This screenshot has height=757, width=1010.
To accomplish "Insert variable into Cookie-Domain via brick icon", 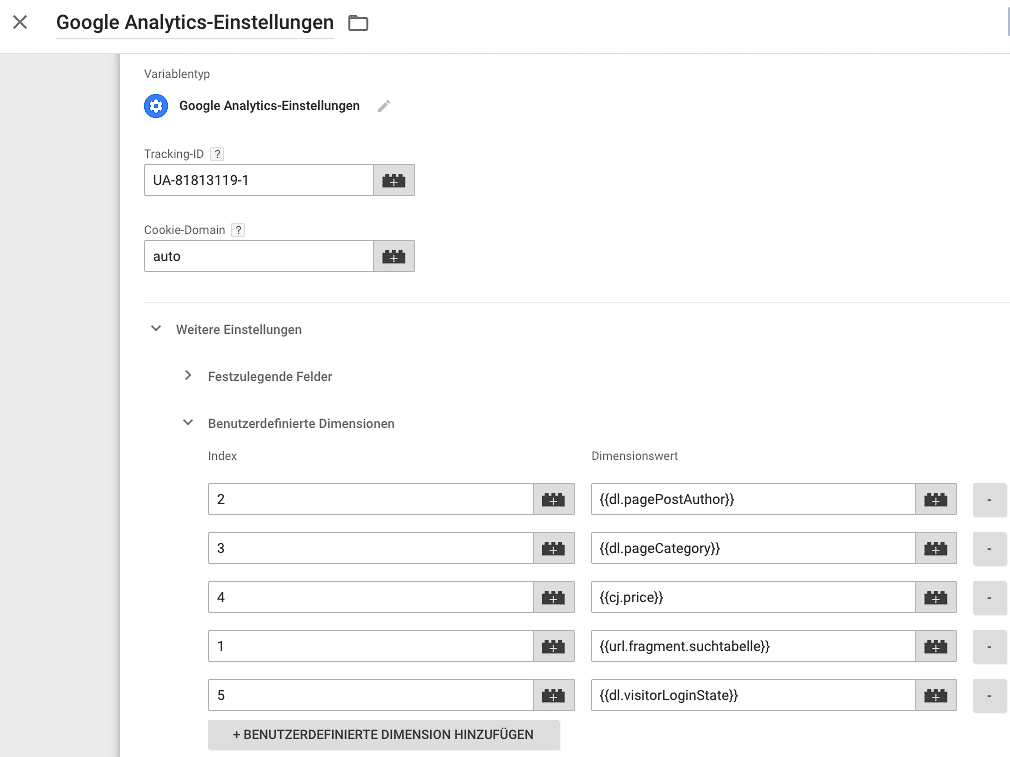I will (394, 256).
